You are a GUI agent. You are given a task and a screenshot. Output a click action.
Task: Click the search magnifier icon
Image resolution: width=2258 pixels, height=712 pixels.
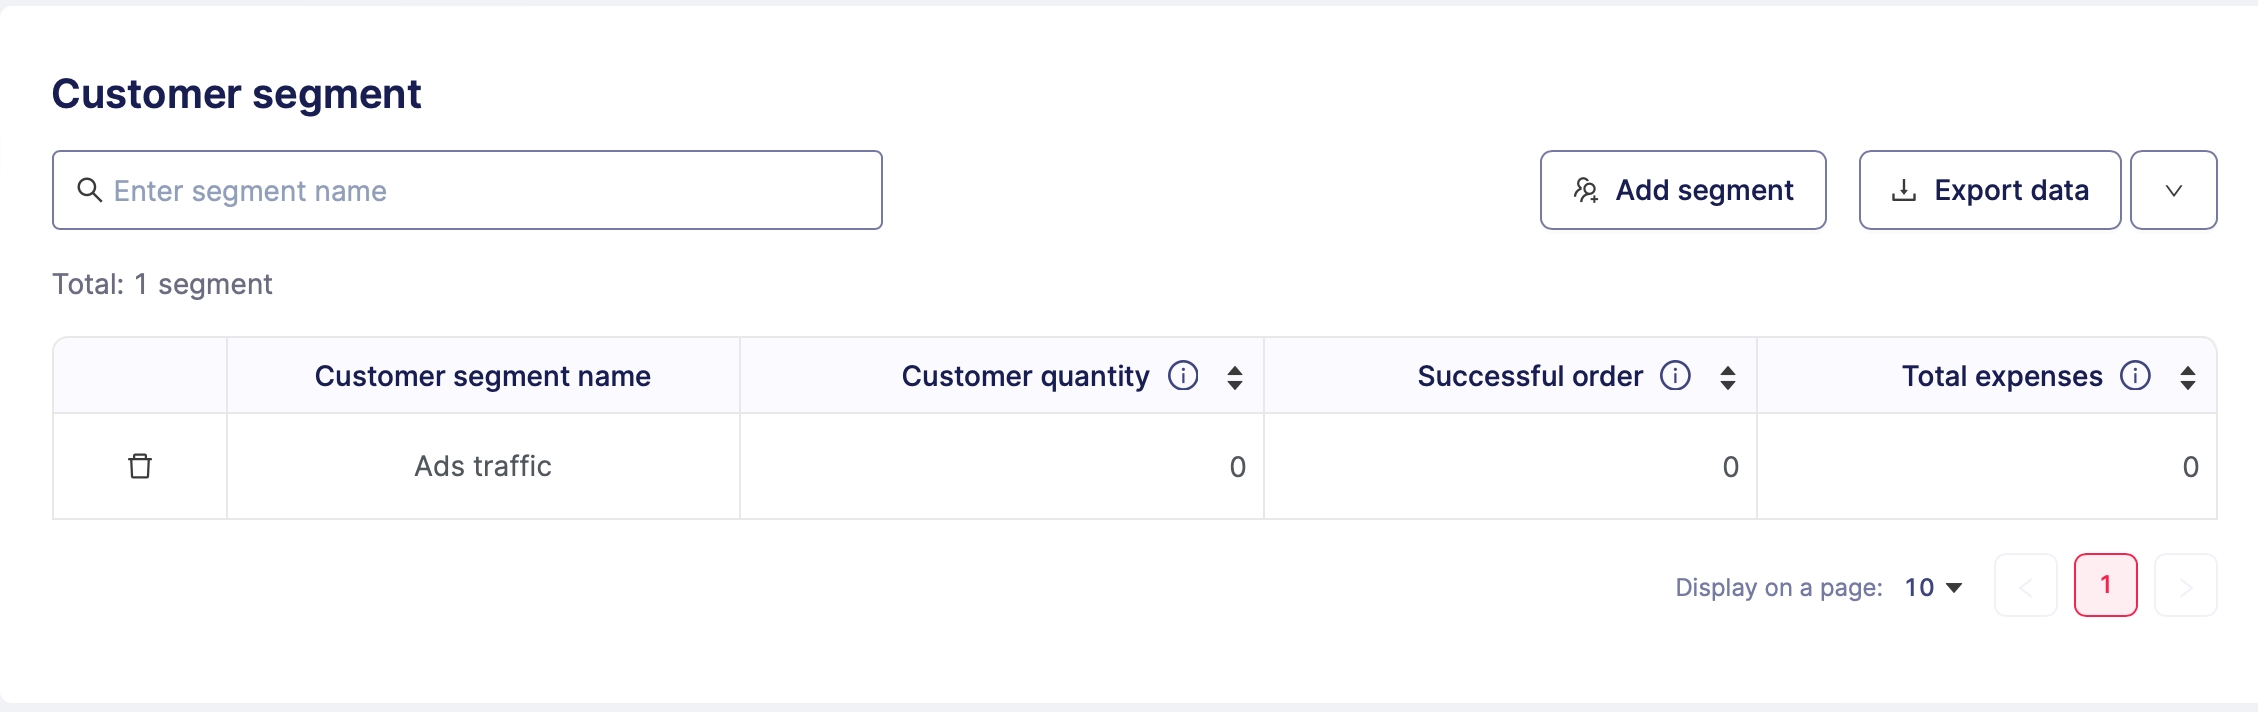(x=90, y=190)
